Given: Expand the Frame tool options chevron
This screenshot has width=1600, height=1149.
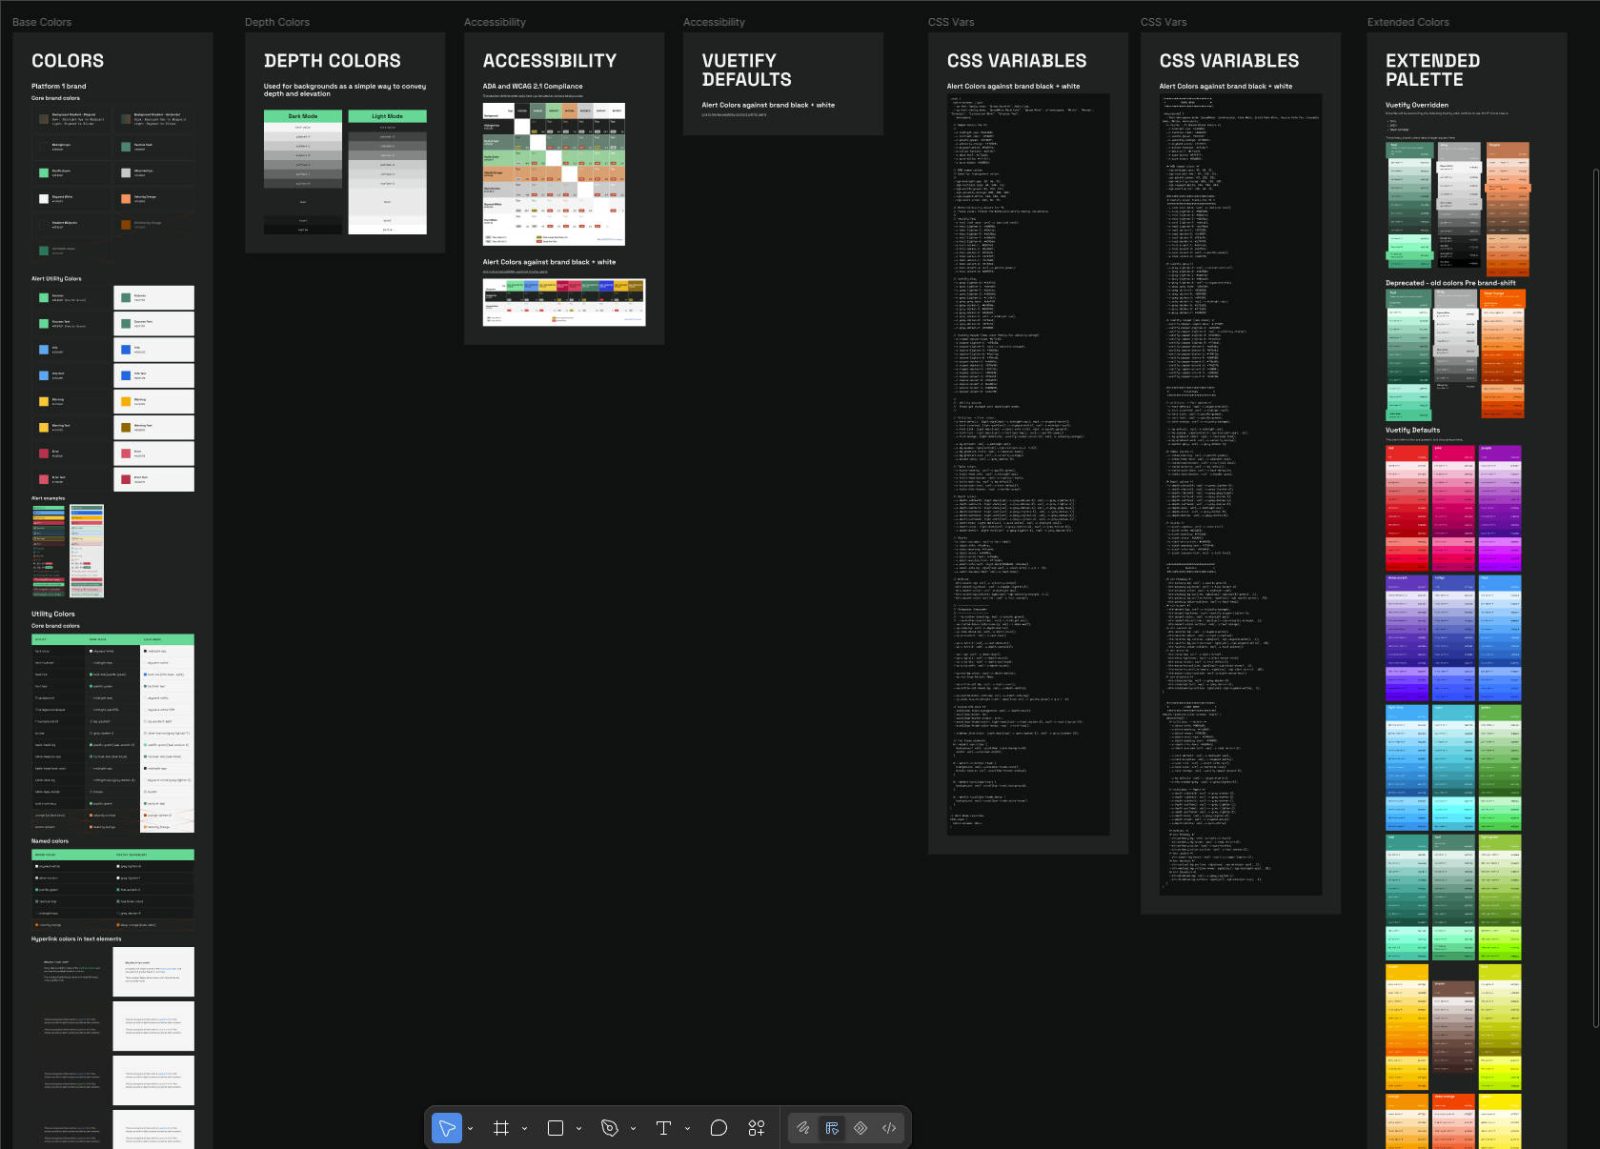Looking at the screenshot, I should click(524, 1129).
